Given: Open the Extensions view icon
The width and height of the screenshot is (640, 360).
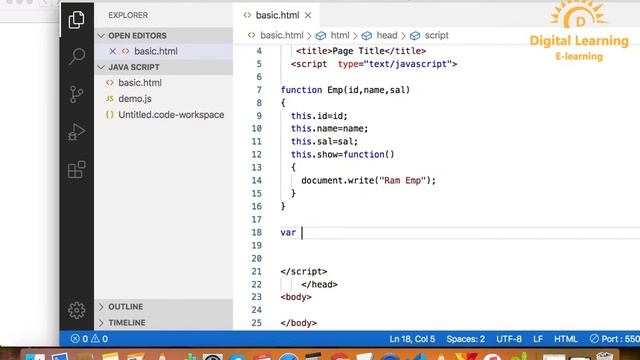Looking at the screenshot, I should pos(76,169).
